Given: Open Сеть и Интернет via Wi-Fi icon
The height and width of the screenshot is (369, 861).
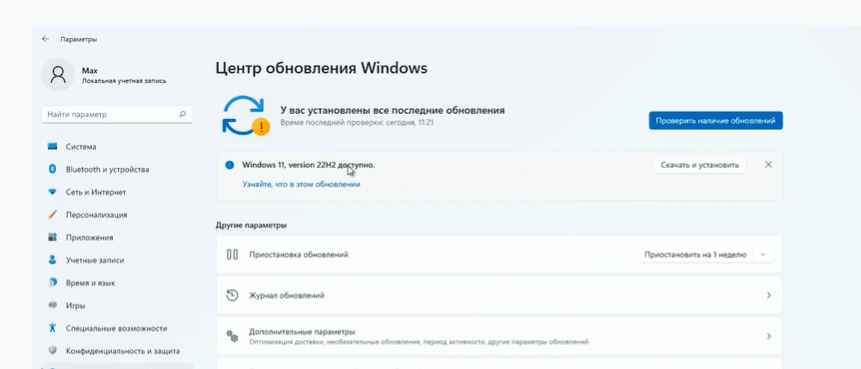Looking at the screenshot, I should tap(53, 192).
